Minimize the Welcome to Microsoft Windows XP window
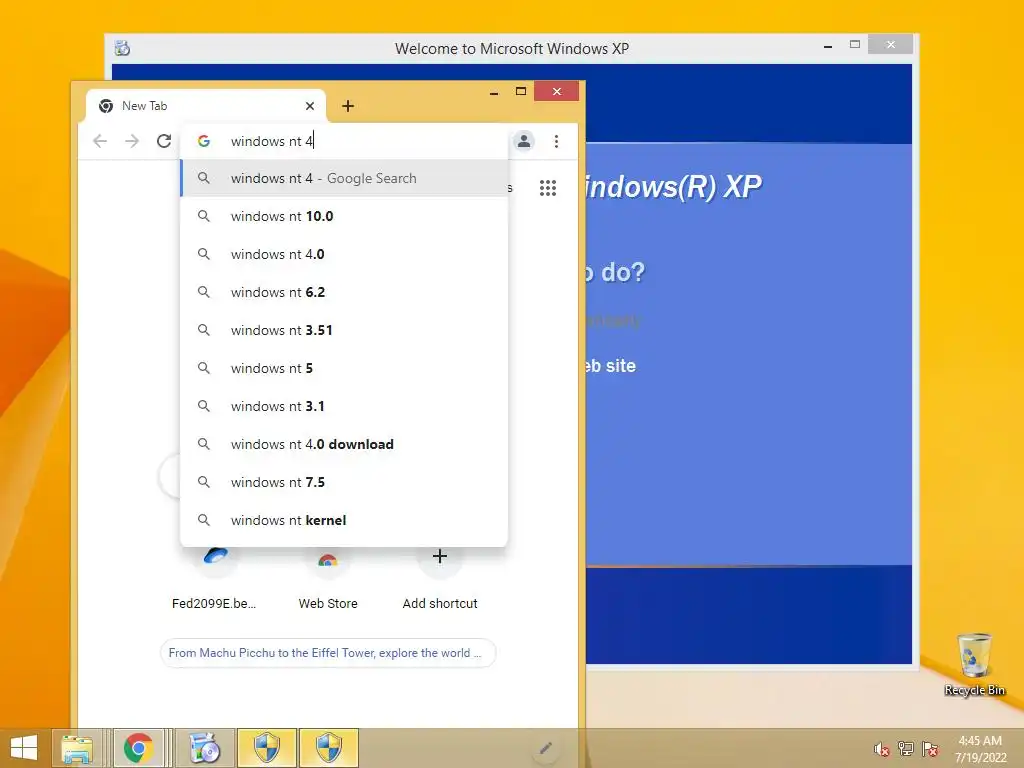Viewport: 1024px width, 768px height. coord(827,46)
